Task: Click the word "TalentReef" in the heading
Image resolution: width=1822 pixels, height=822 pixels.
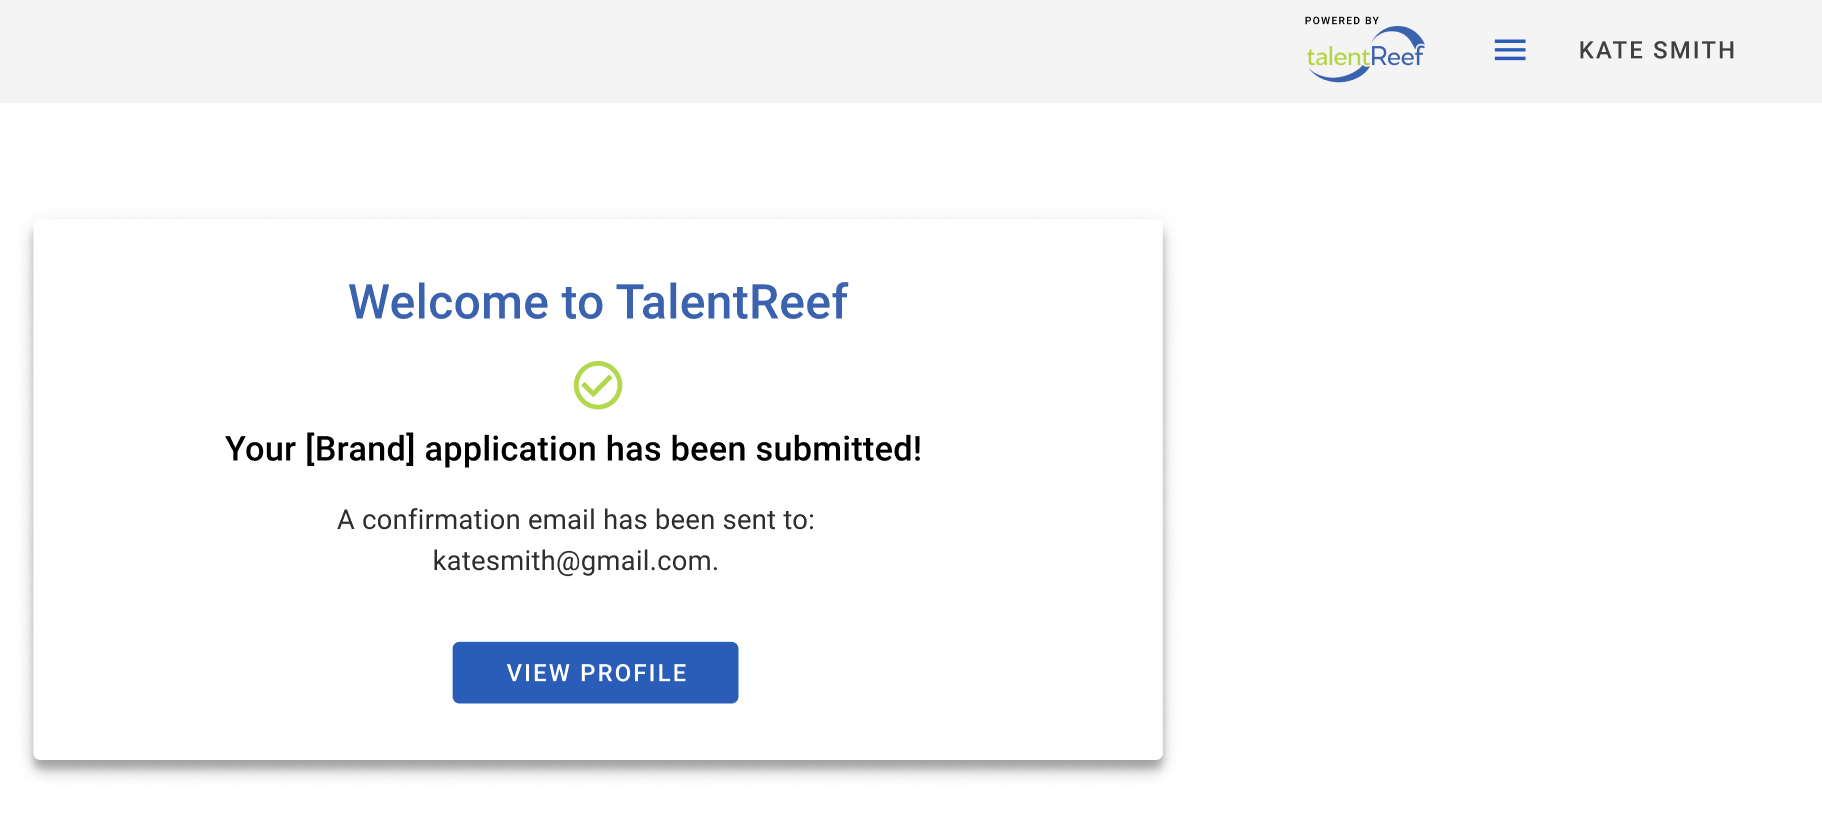Action: pos(732,302)
